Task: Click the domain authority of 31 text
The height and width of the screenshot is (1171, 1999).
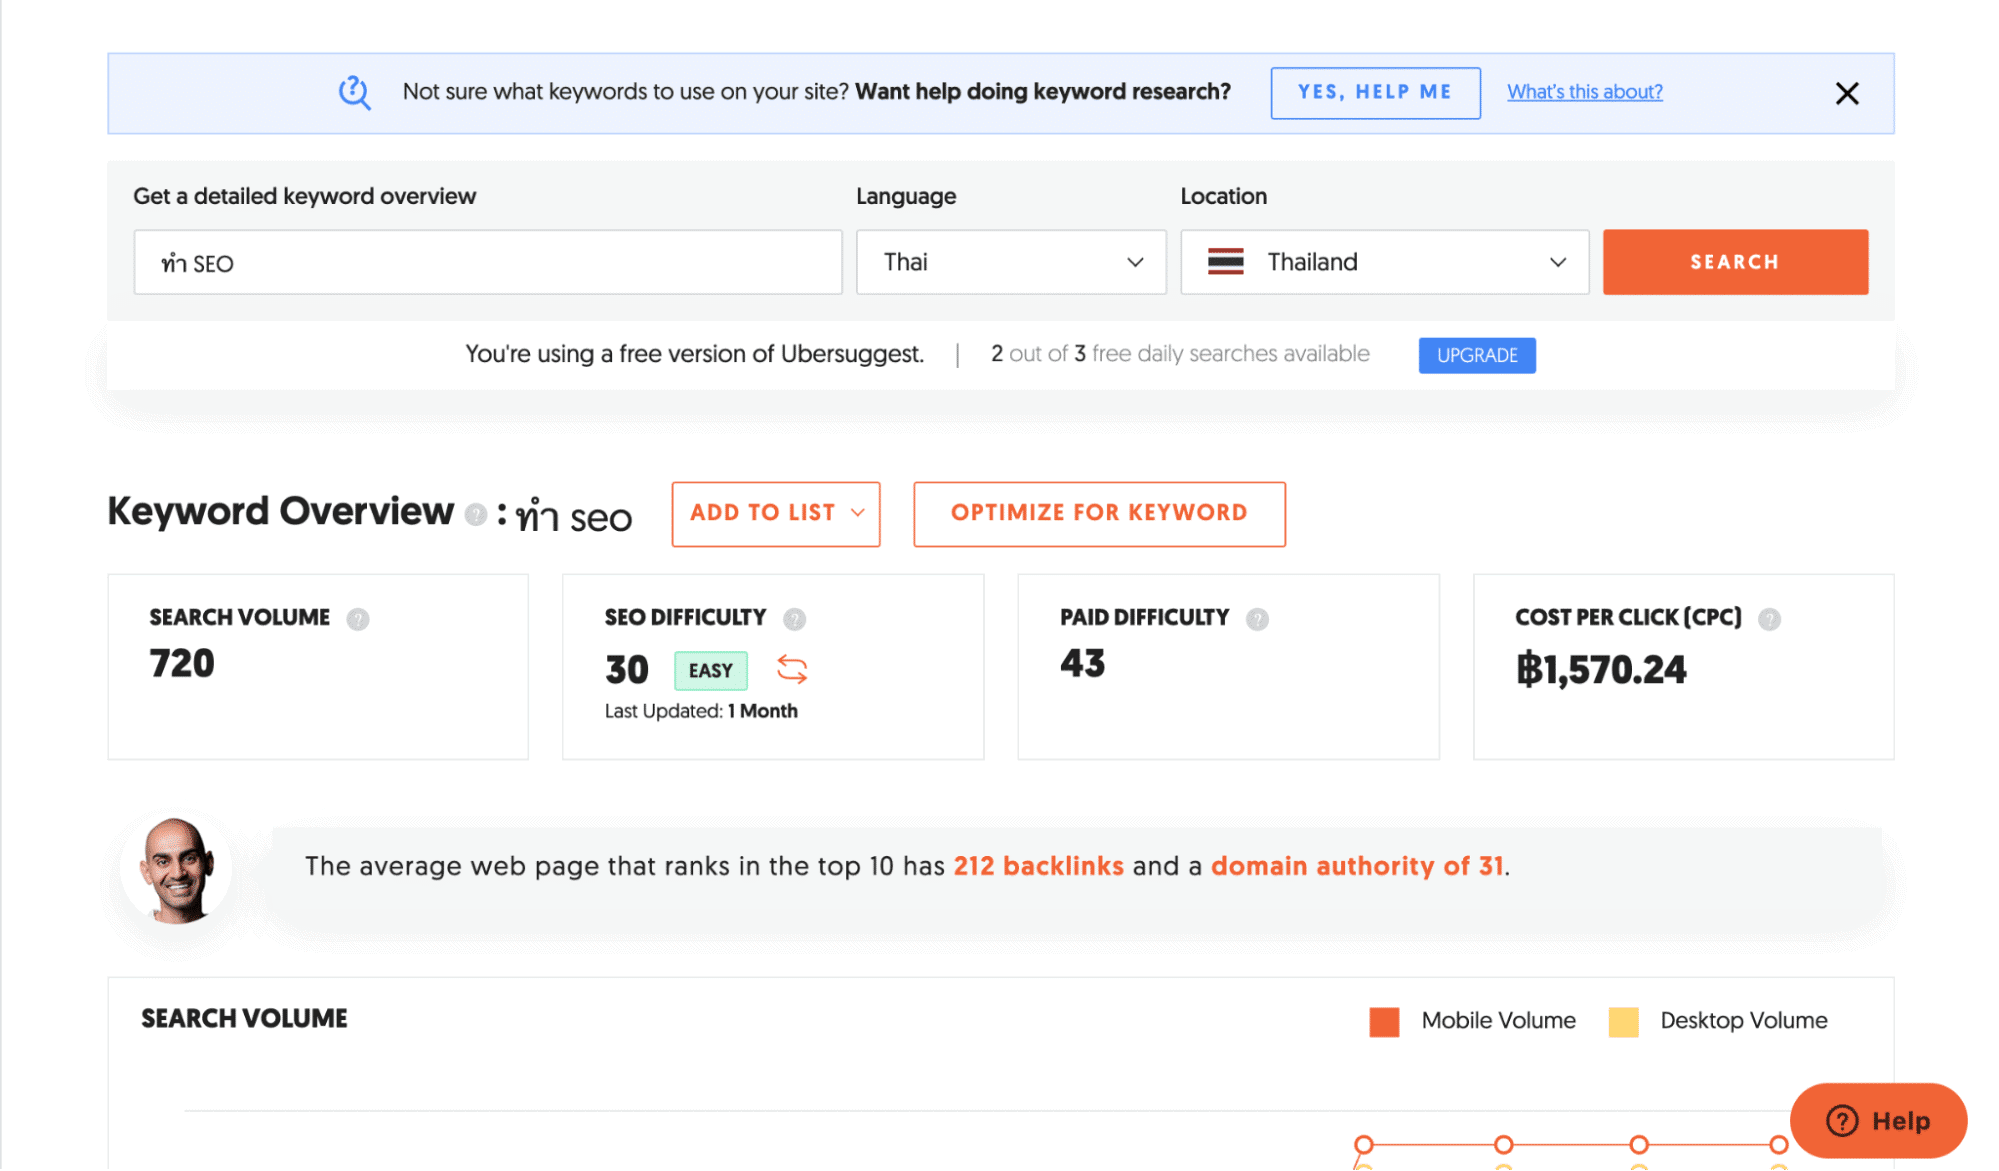Action: (x=1357, y=866)
